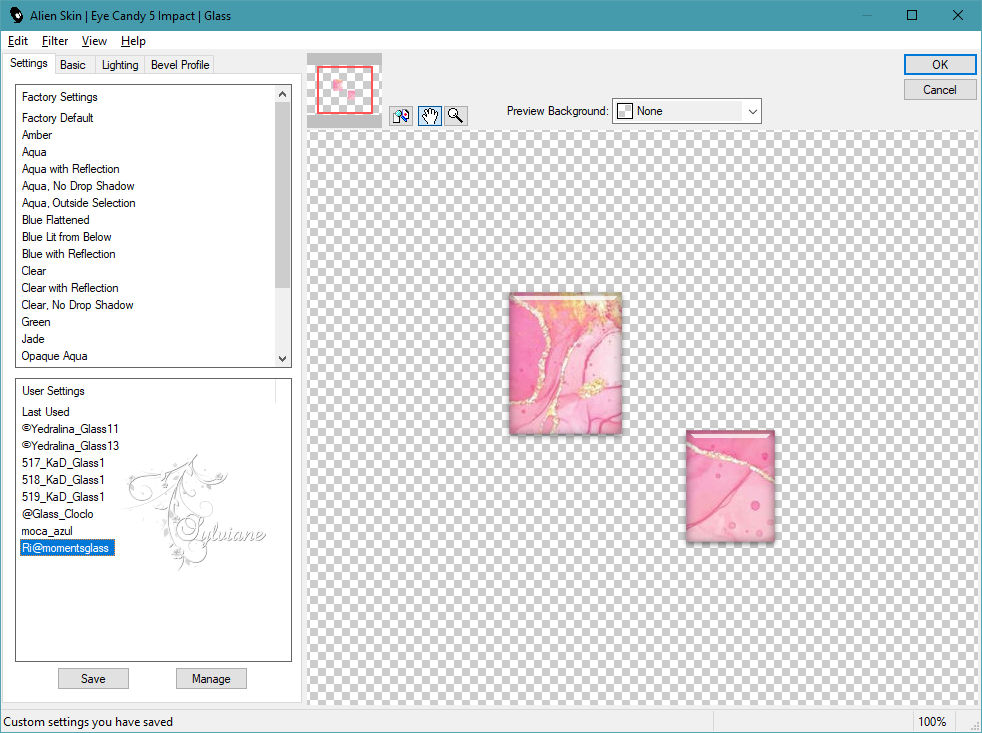The height and width of the screenshot is (733, 982).
Task: Open the Filter menu
Action: pyautogui.click(x=54, y=41)
